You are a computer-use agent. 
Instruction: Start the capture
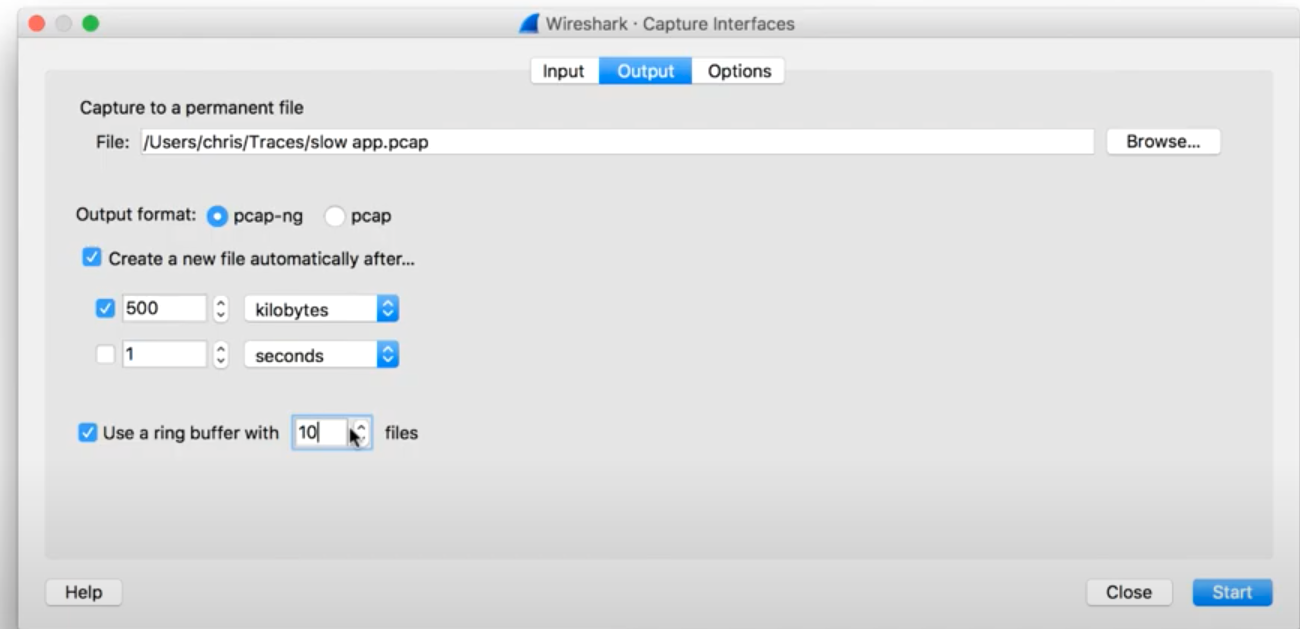click(x=1232, y=592)
